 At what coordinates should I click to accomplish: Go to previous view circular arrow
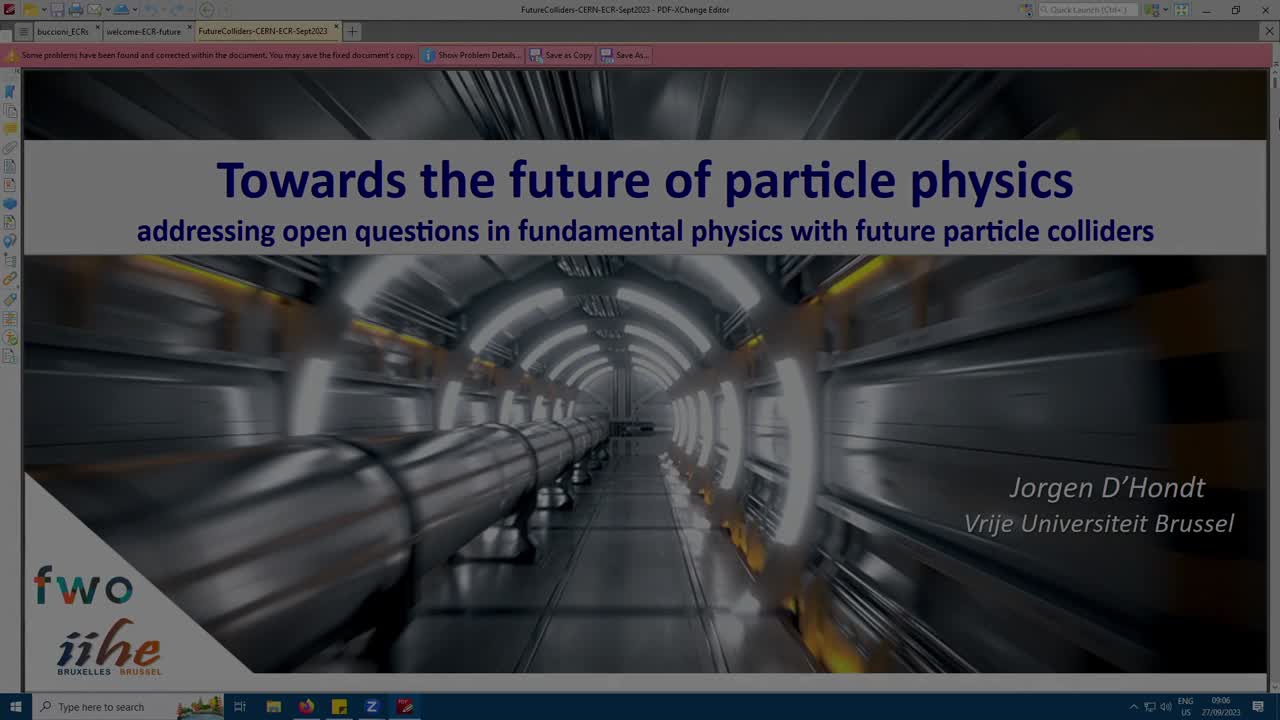click(x=207, y=10)
